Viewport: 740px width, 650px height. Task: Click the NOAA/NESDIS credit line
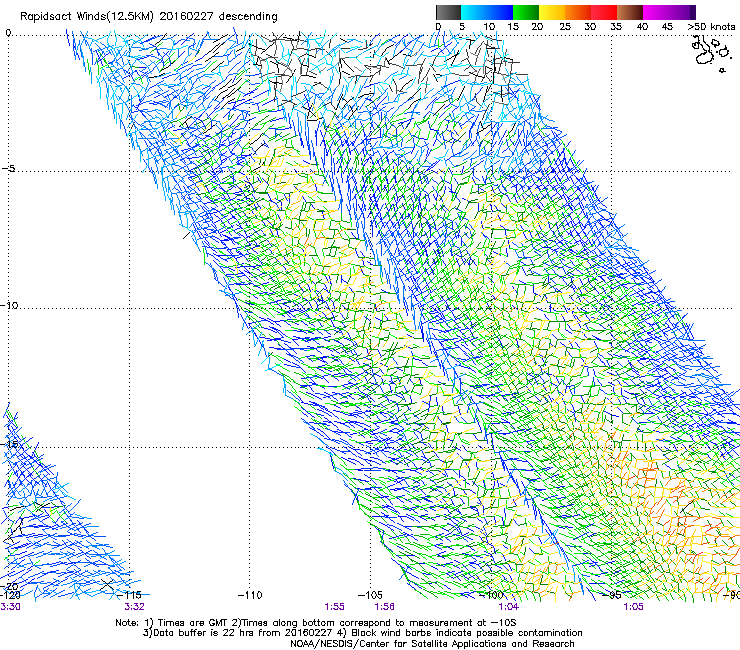click(432, 644)
